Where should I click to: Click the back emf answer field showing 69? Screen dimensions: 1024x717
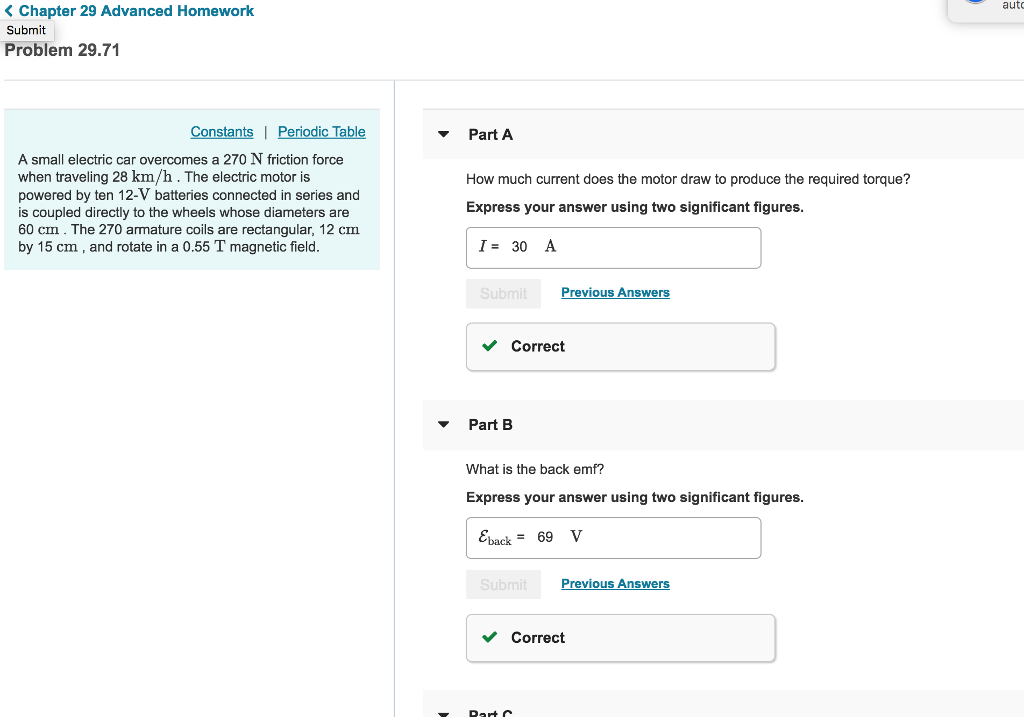613,537
